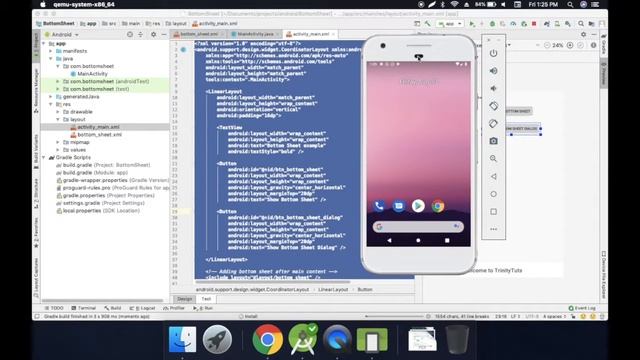
Task: Click the emulator Back triangle control
Action: [493, 176]
